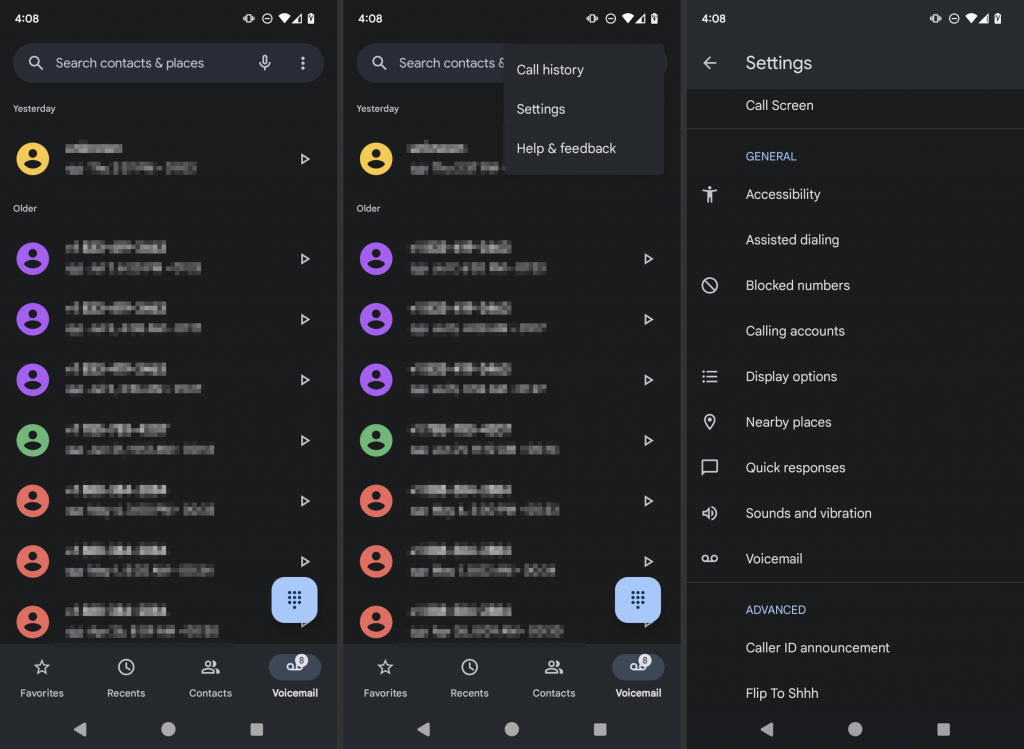Tap the search magnifying glass icon
Screen dimensions: 1024x749
click(35, 63)
